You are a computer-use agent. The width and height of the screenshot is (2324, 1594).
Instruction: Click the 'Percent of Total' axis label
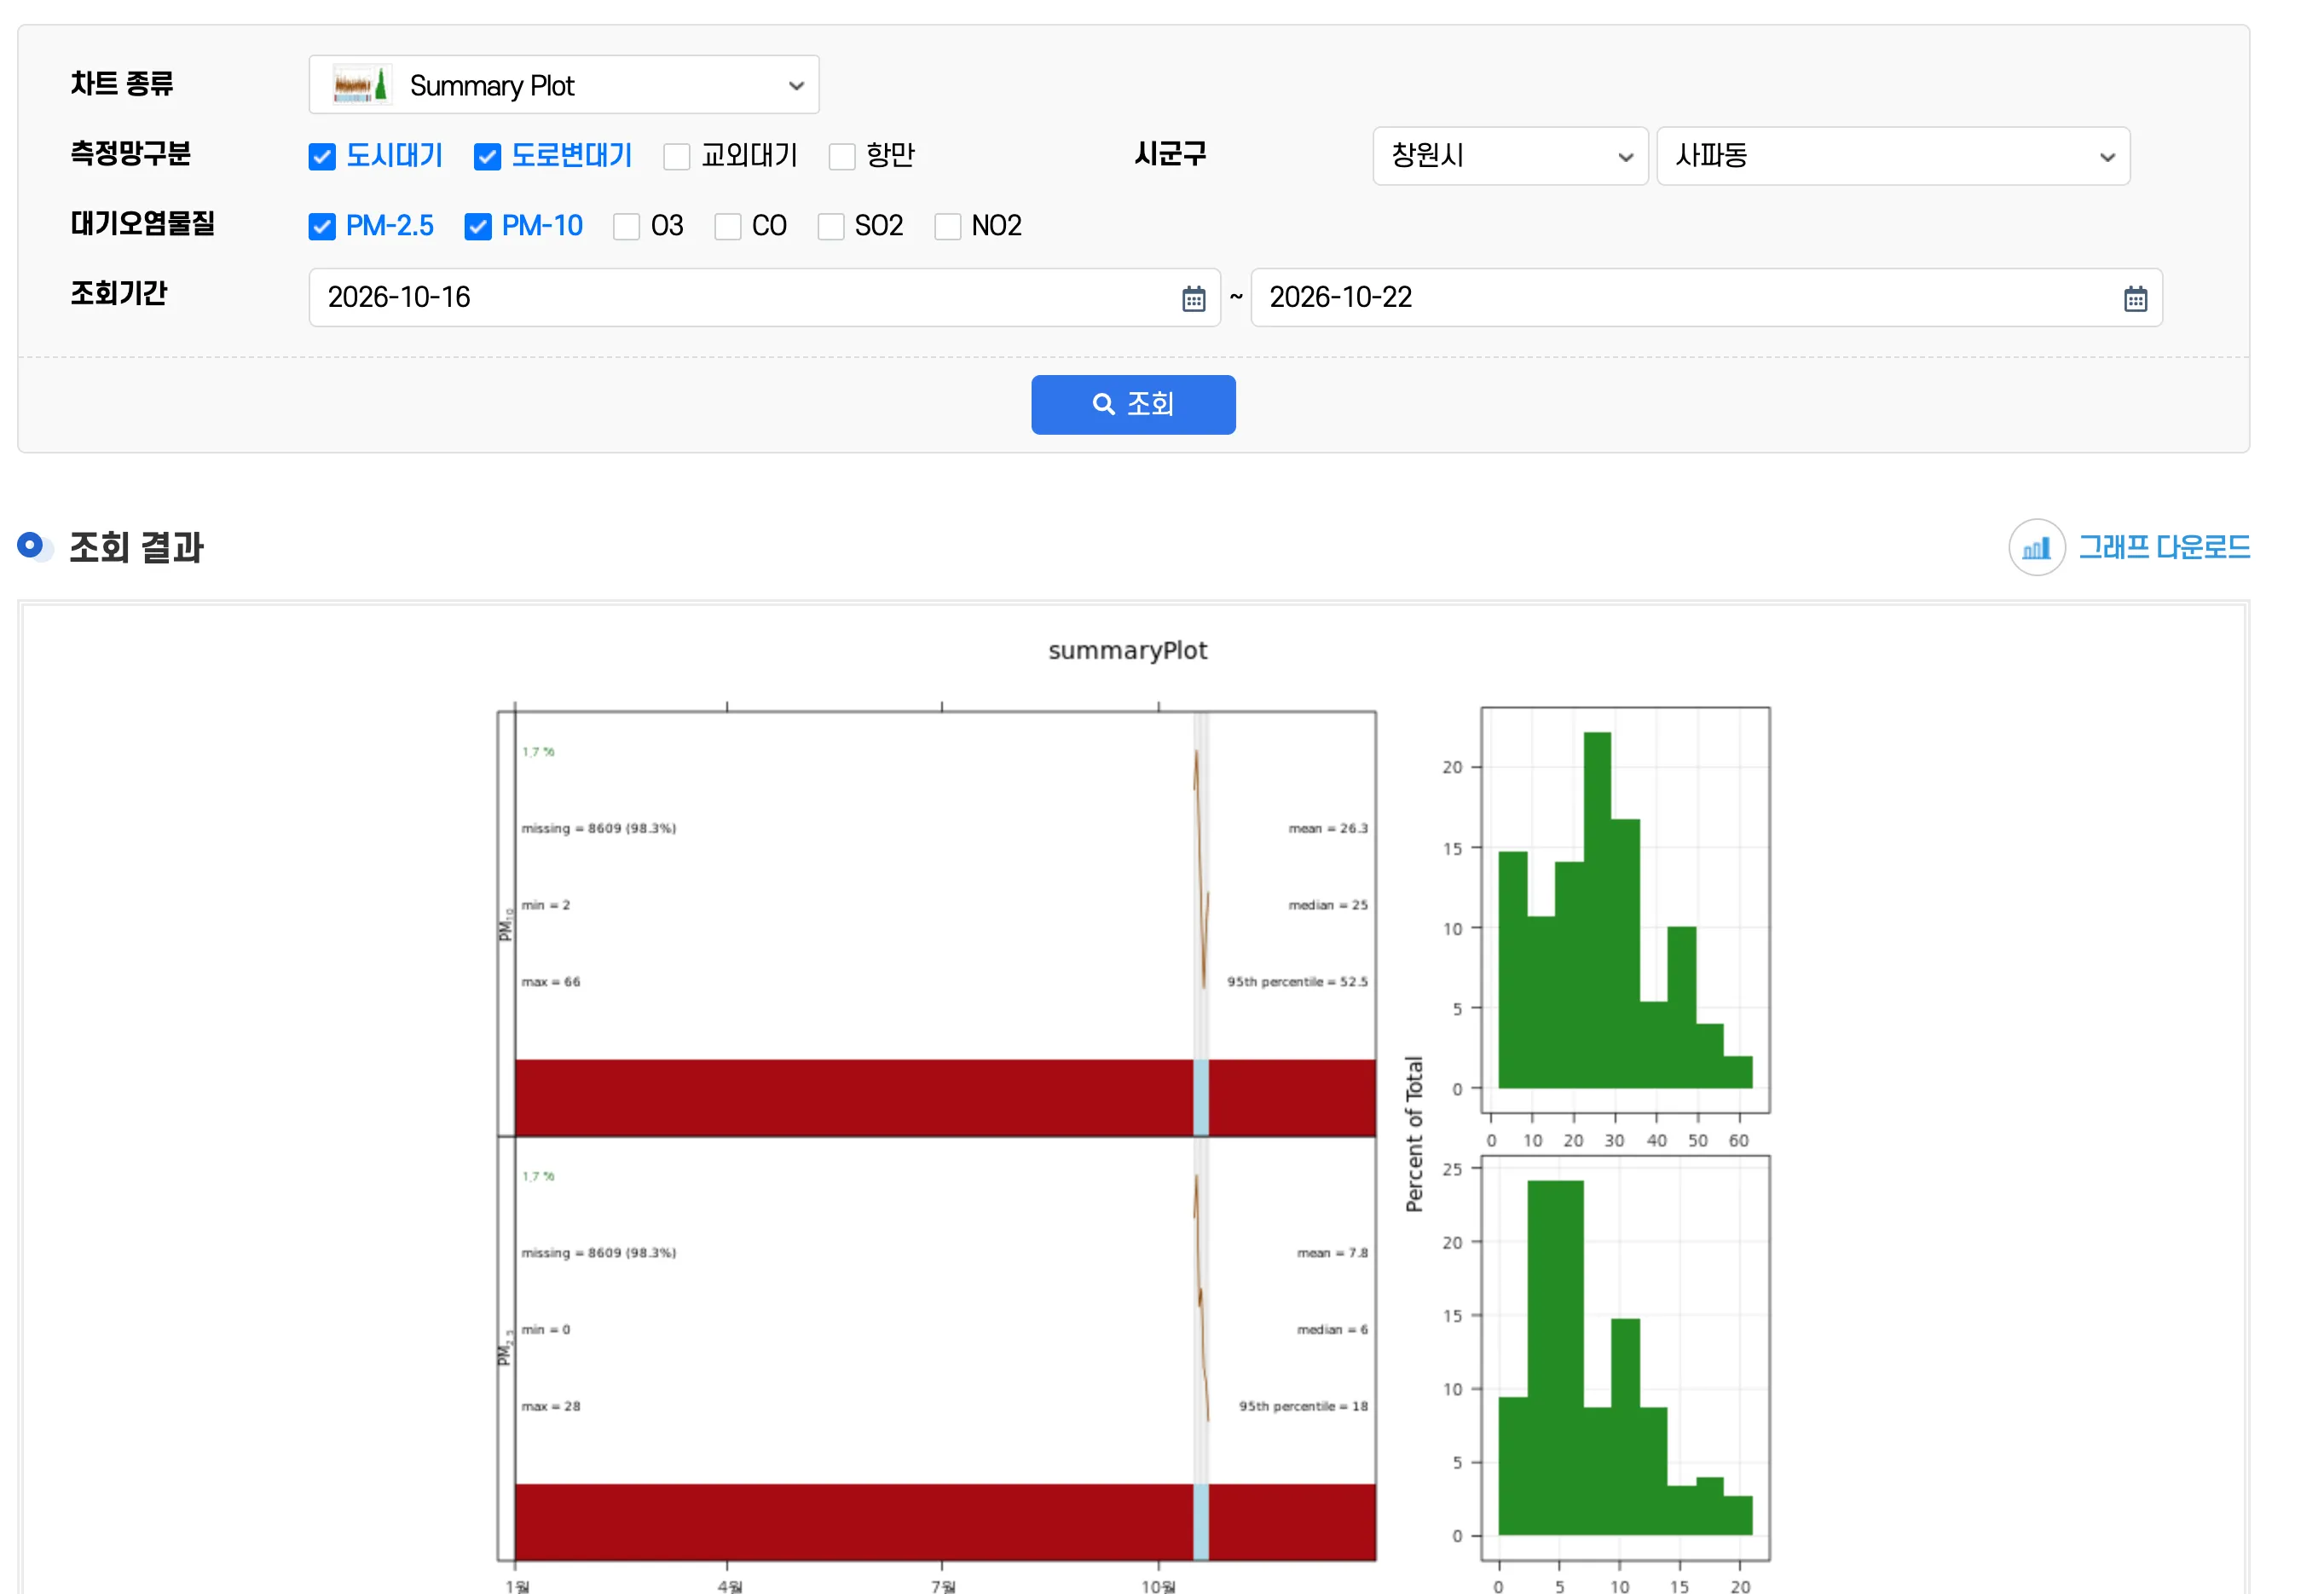[x=1413, y=1134]
